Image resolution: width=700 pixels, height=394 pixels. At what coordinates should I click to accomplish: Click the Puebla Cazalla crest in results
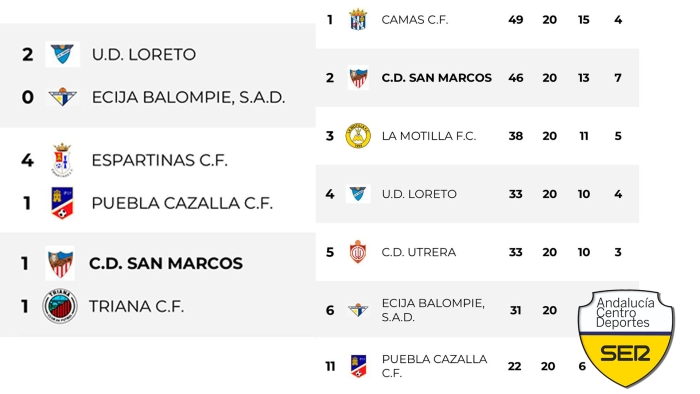tap(62, 203)
